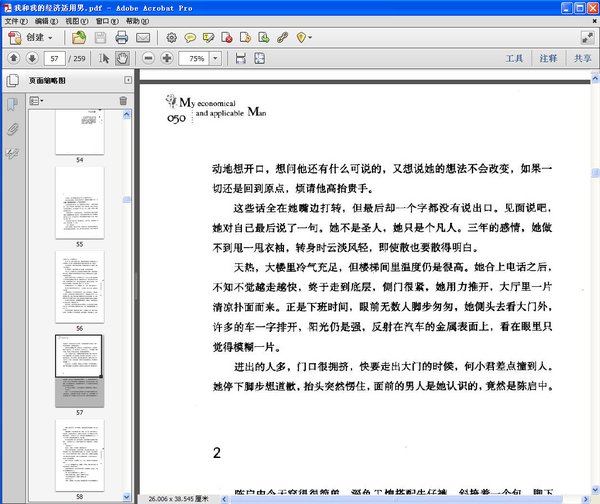Click the Create PDF icon

15,38
